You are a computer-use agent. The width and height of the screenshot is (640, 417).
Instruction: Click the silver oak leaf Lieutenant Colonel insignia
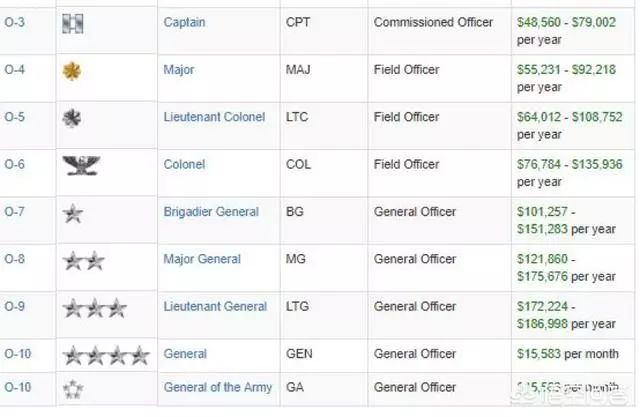[x=71, y=118]
